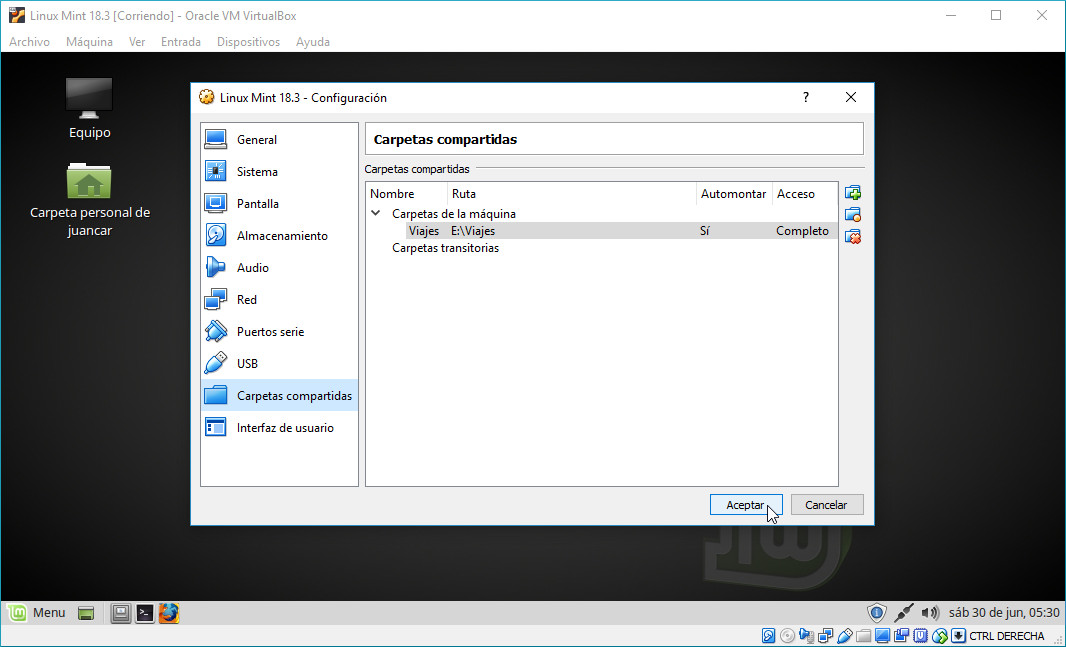Click the Aceptar button
Screen dimensions: 1066x647
tap(745, 505)
